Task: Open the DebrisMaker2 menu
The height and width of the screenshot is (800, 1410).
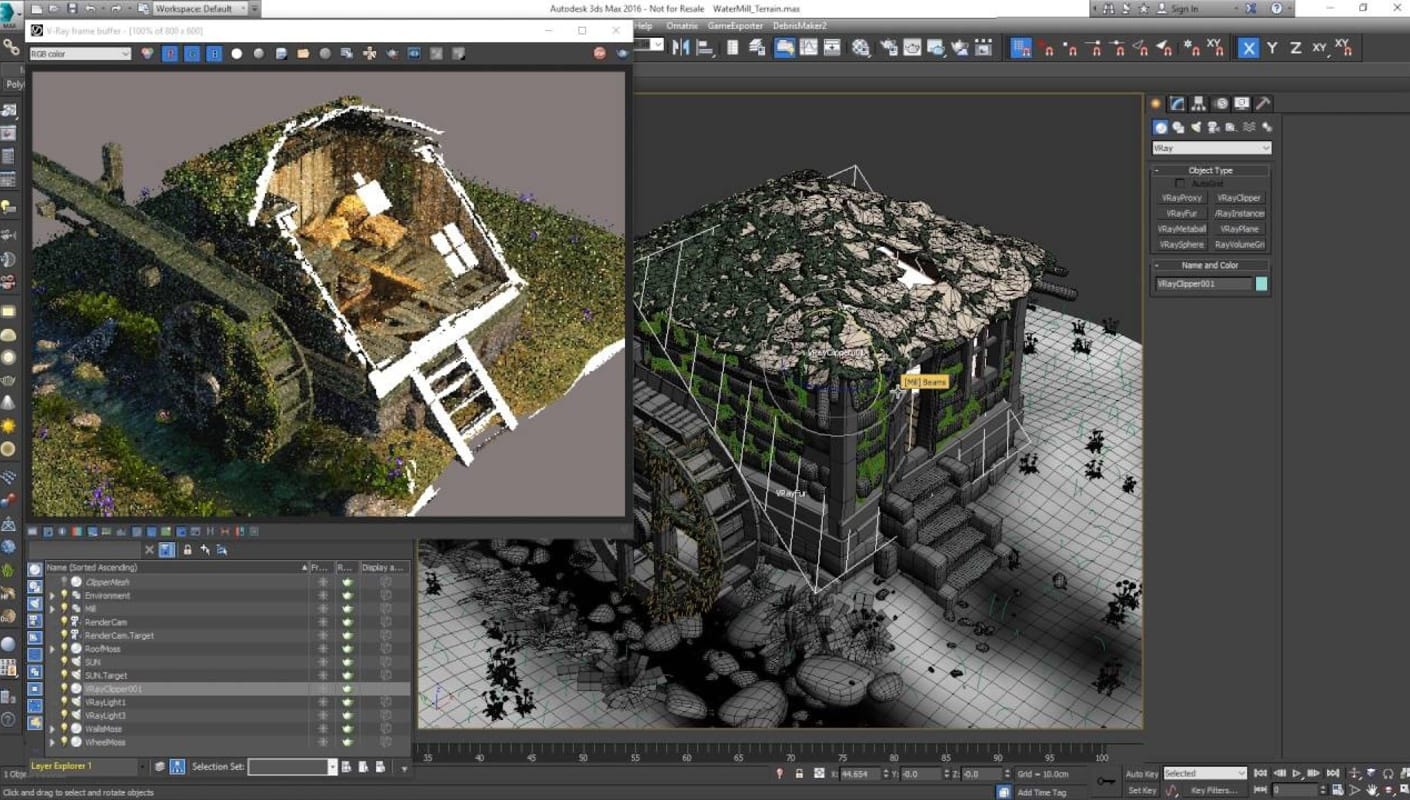Action: pos(799,26)
